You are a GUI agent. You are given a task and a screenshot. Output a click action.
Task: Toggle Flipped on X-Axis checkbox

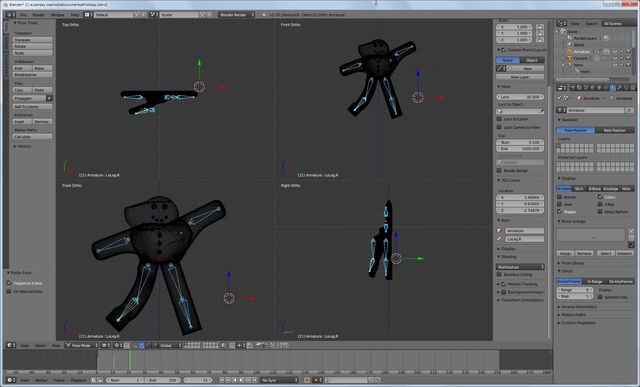coord(9,283)
